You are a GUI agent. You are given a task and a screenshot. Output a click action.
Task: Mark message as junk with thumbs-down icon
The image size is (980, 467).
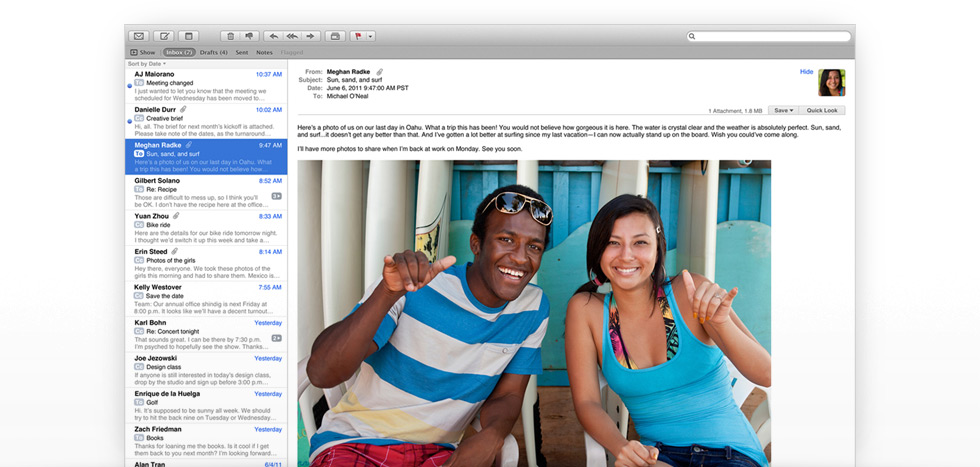250,36
